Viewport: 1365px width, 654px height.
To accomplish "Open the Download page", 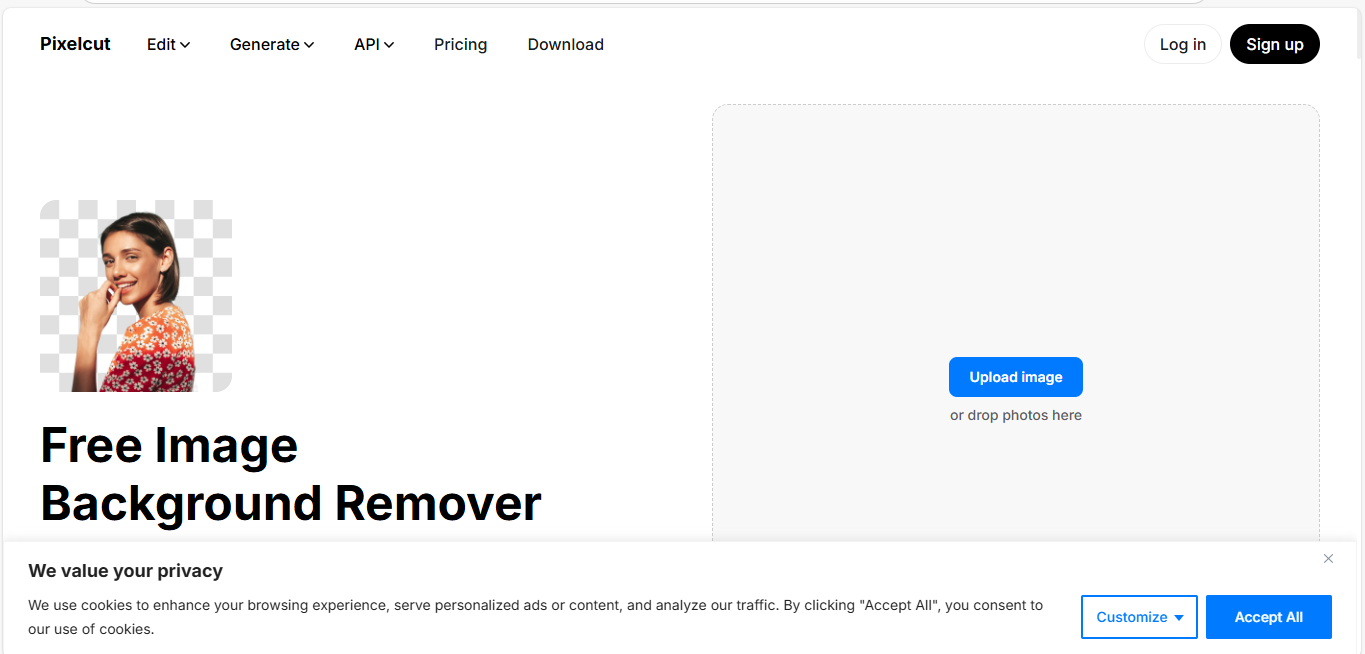I will [565, 44].
